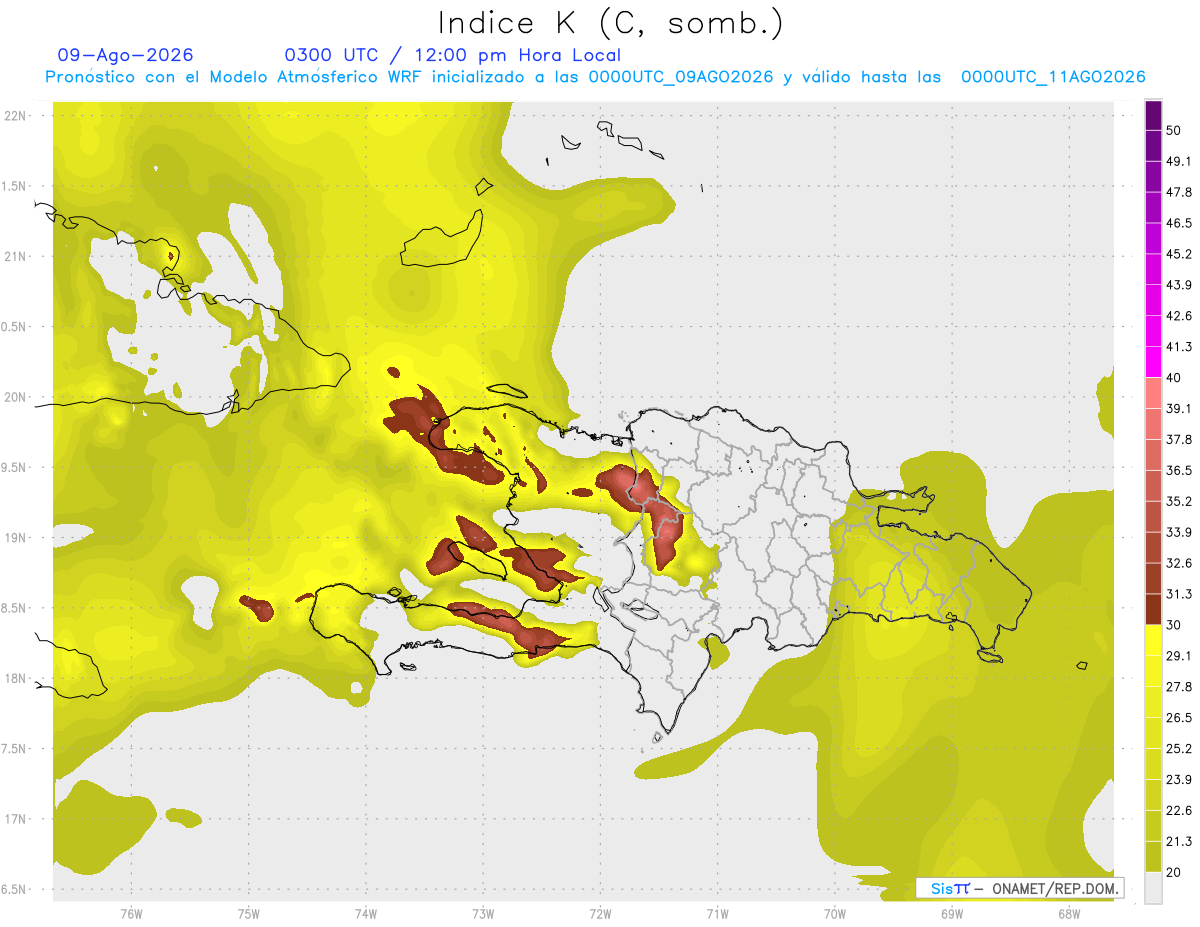1200x927 pixels.
Task: Click the longitude axis label "73W"
Action: point(482,913)
